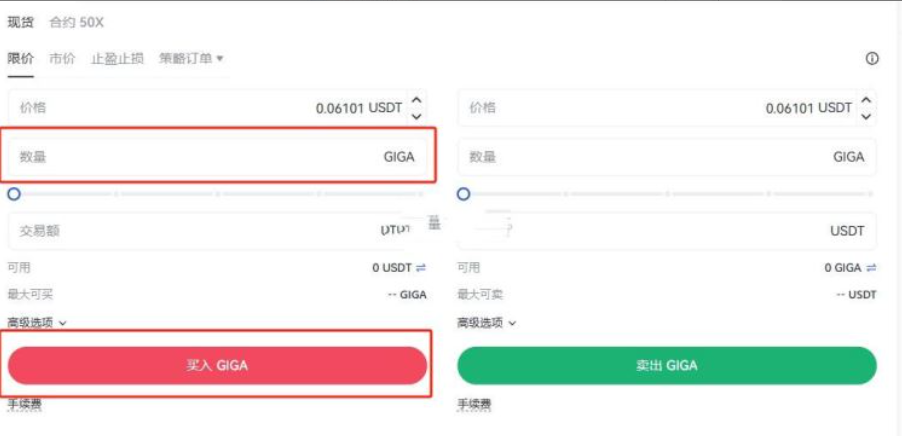The height and width of the screenshot is (436, 902).
Task: Increase buy price with up arrow
Action: click(x=417, y=100)
